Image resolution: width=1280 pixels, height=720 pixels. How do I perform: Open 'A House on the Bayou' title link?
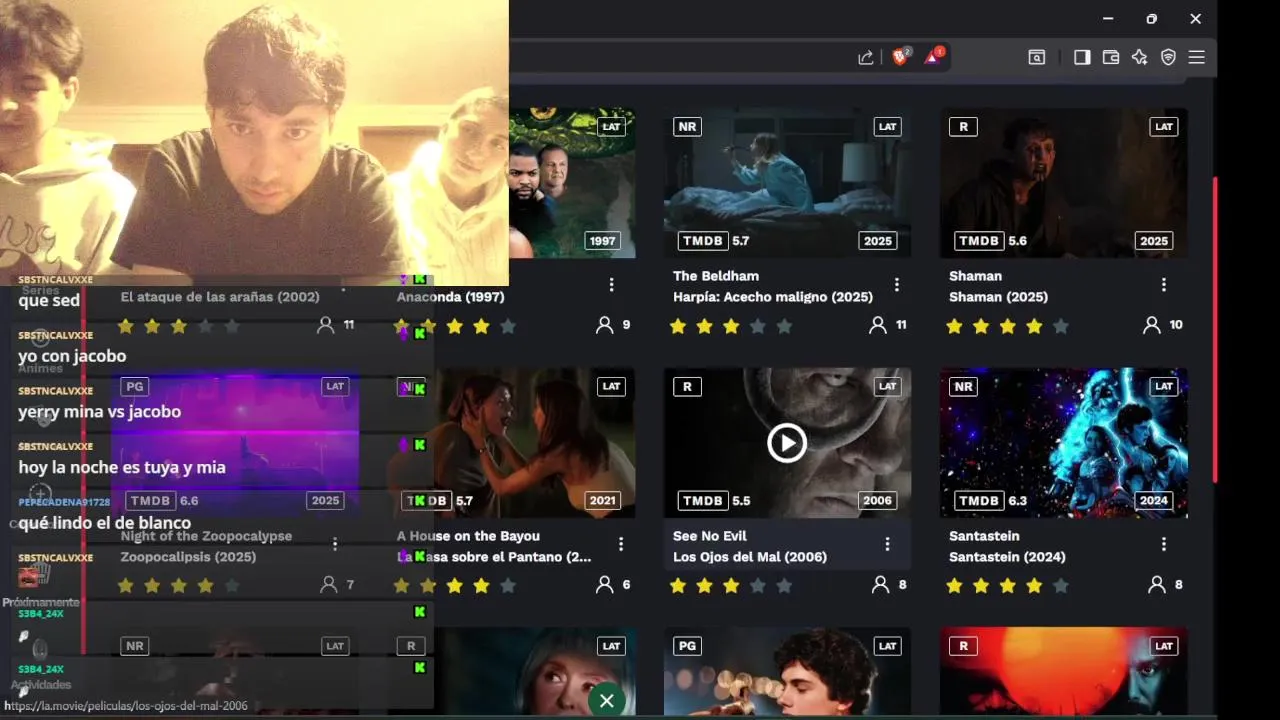(468, 536)
